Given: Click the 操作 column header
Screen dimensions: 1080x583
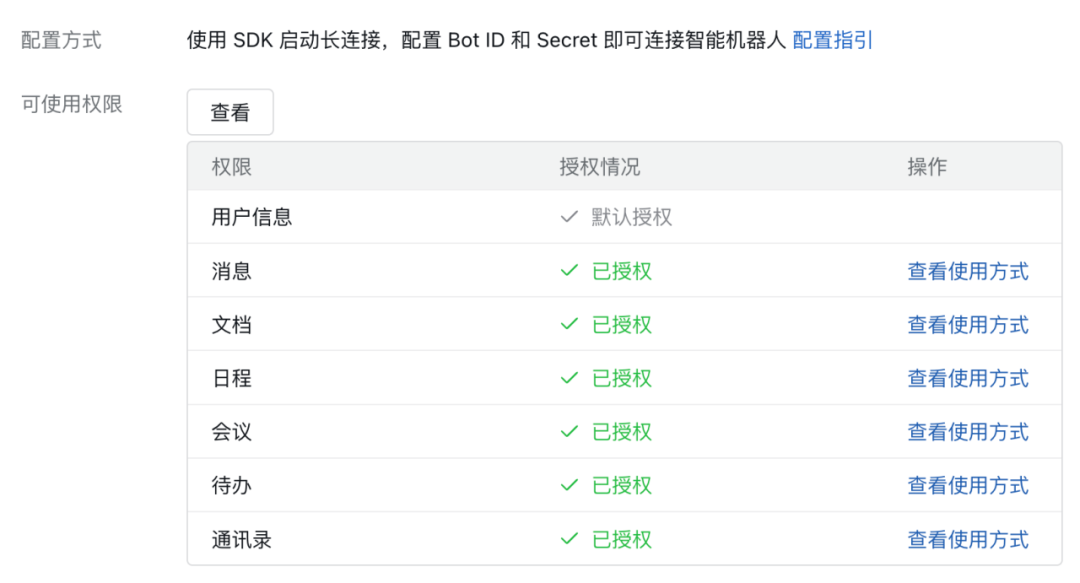Looking at the screenshot, I should (x=927, y=167).
